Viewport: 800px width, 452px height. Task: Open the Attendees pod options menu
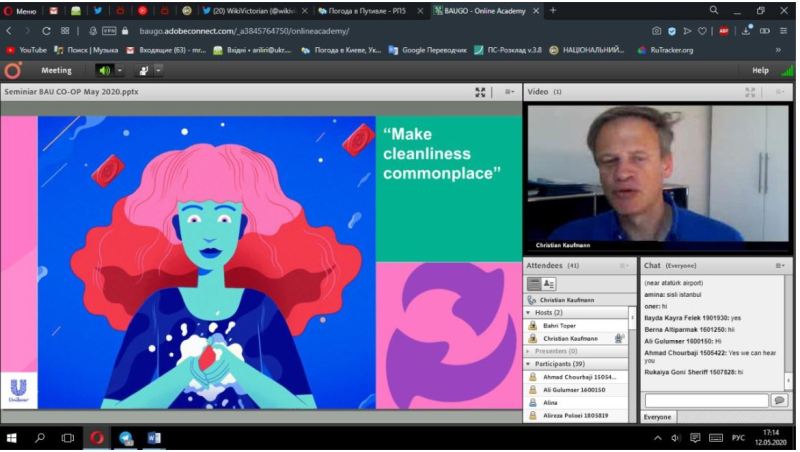[x=624, y=266]
